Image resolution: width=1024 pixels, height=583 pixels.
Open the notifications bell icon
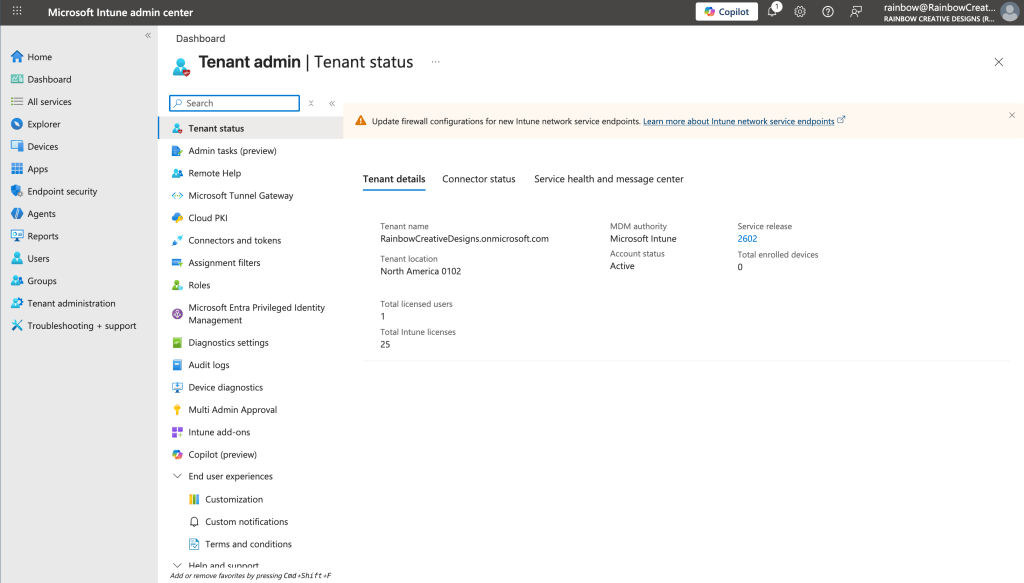(x=772, y=12)
